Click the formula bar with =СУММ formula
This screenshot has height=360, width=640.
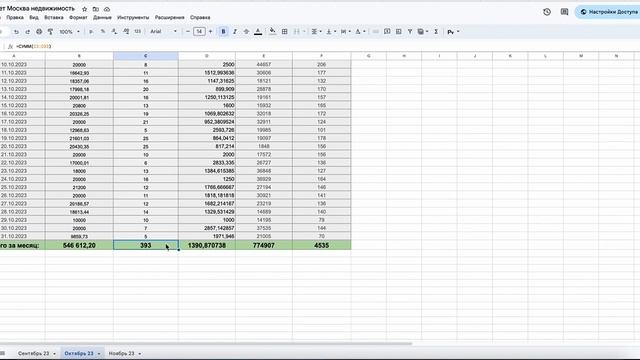point(327,46)
